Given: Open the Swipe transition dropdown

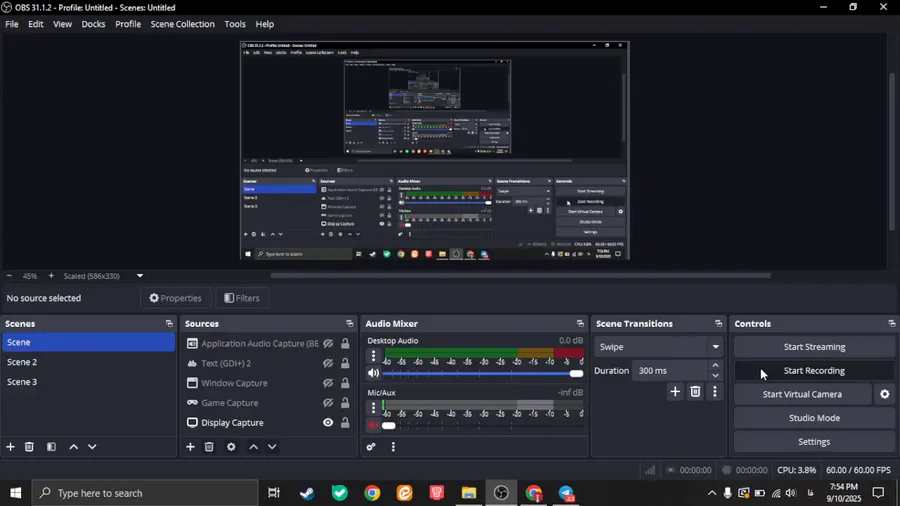Looking at the screenshot, I should (658, 347).
